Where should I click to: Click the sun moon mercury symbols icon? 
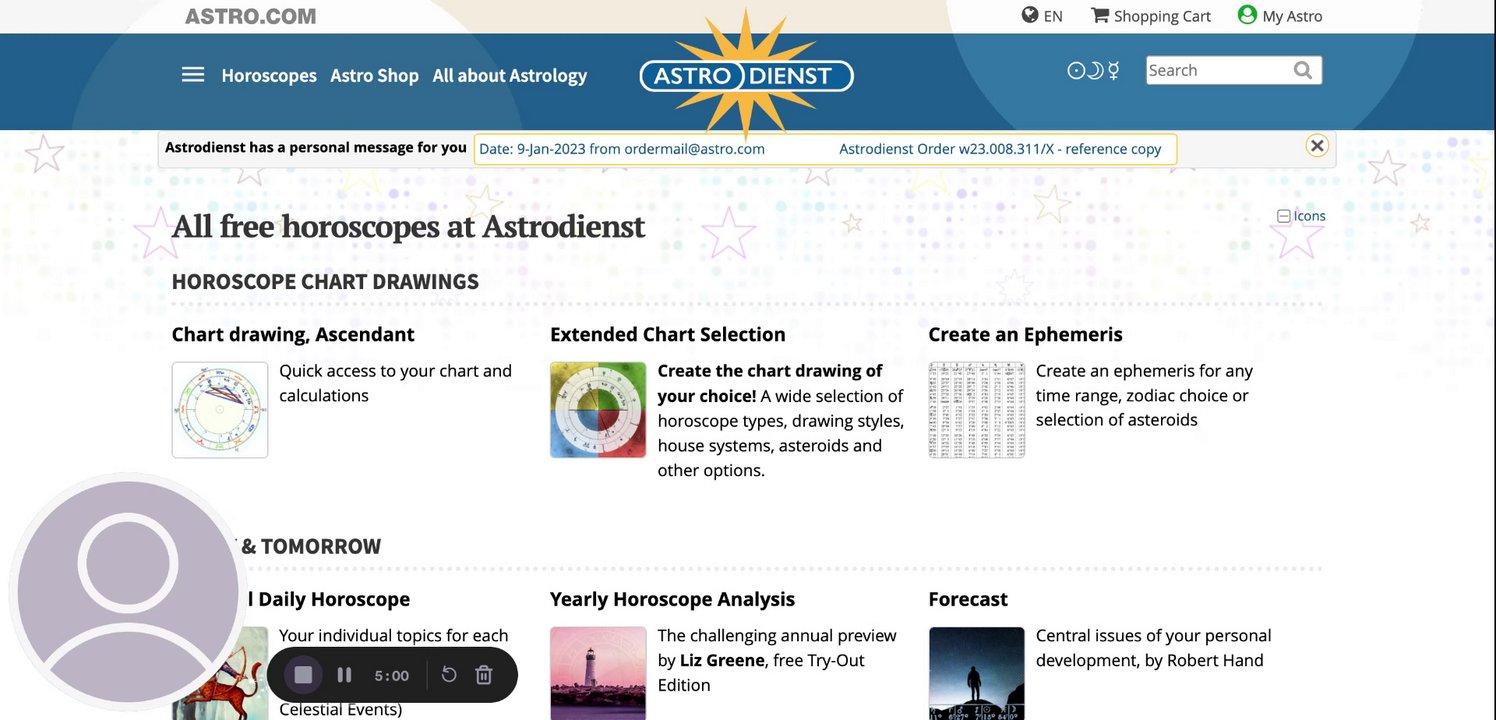[x=1094, y=71]
